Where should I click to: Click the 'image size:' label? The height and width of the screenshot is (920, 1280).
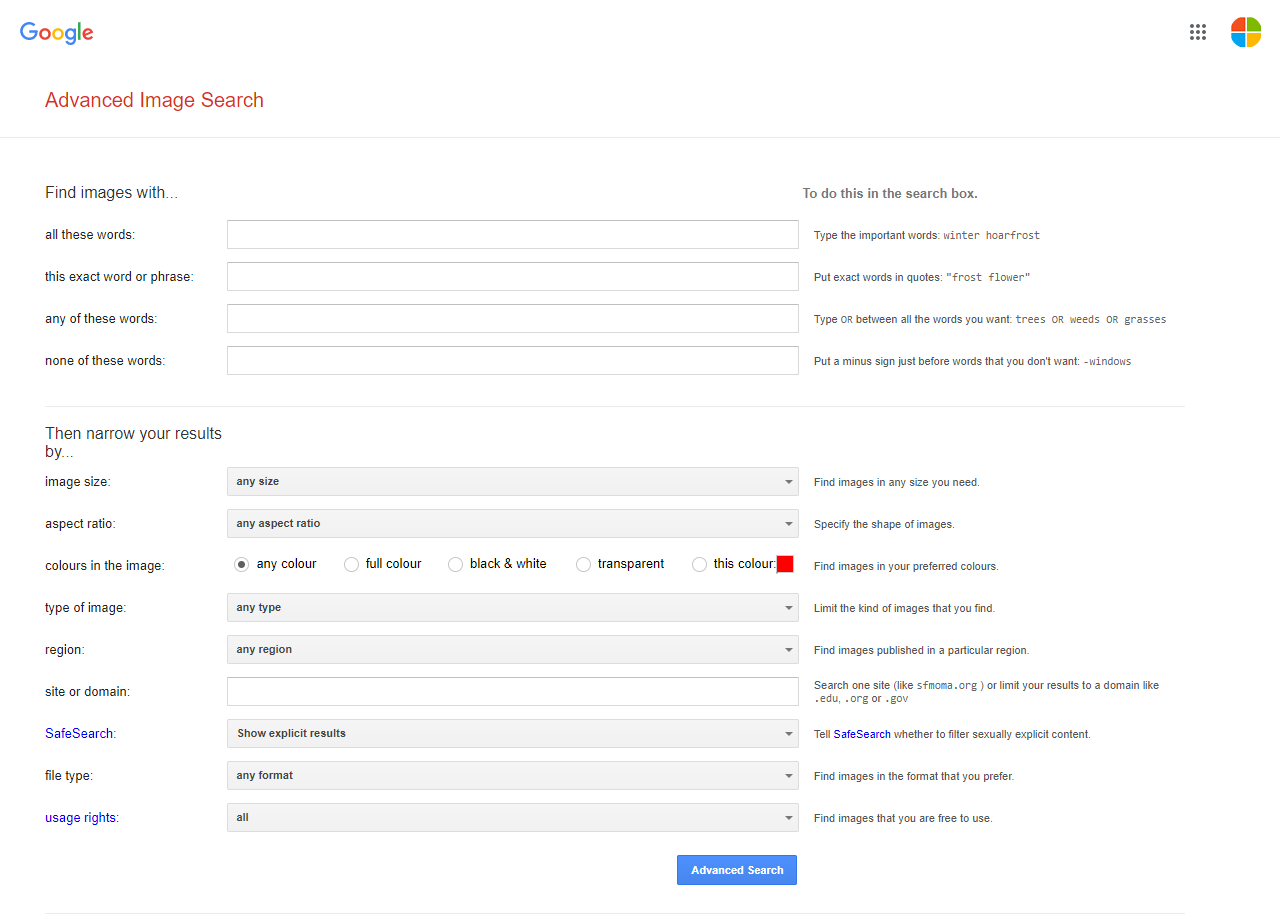pos(78,481)
